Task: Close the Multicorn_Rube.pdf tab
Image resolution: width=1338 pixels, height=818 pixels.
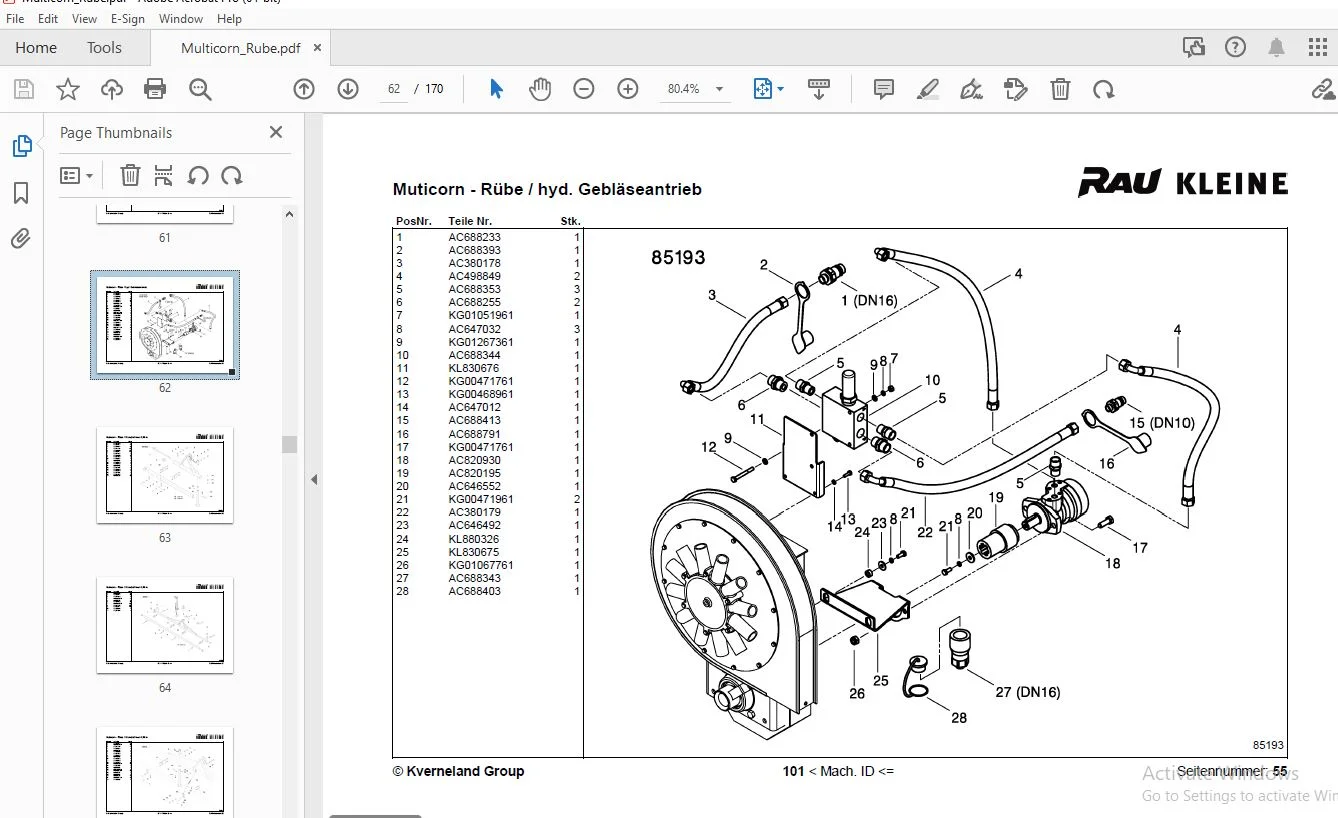Action: pos(317,47)
